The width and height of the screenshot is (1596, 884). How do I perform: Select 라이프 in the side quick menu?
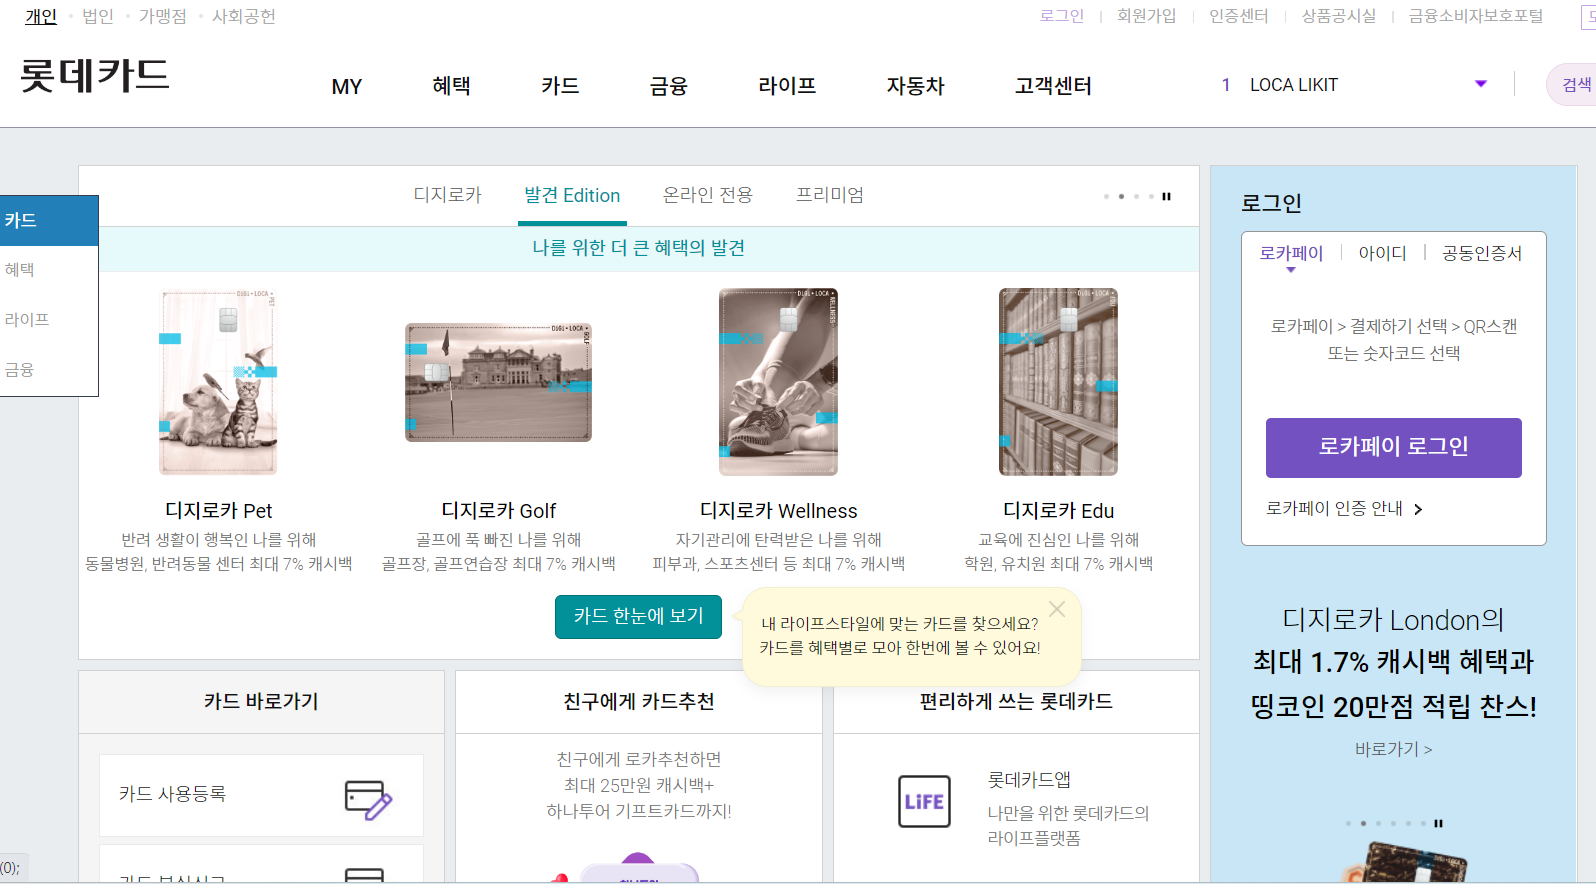pyautogui.click(x=49, y=320)
